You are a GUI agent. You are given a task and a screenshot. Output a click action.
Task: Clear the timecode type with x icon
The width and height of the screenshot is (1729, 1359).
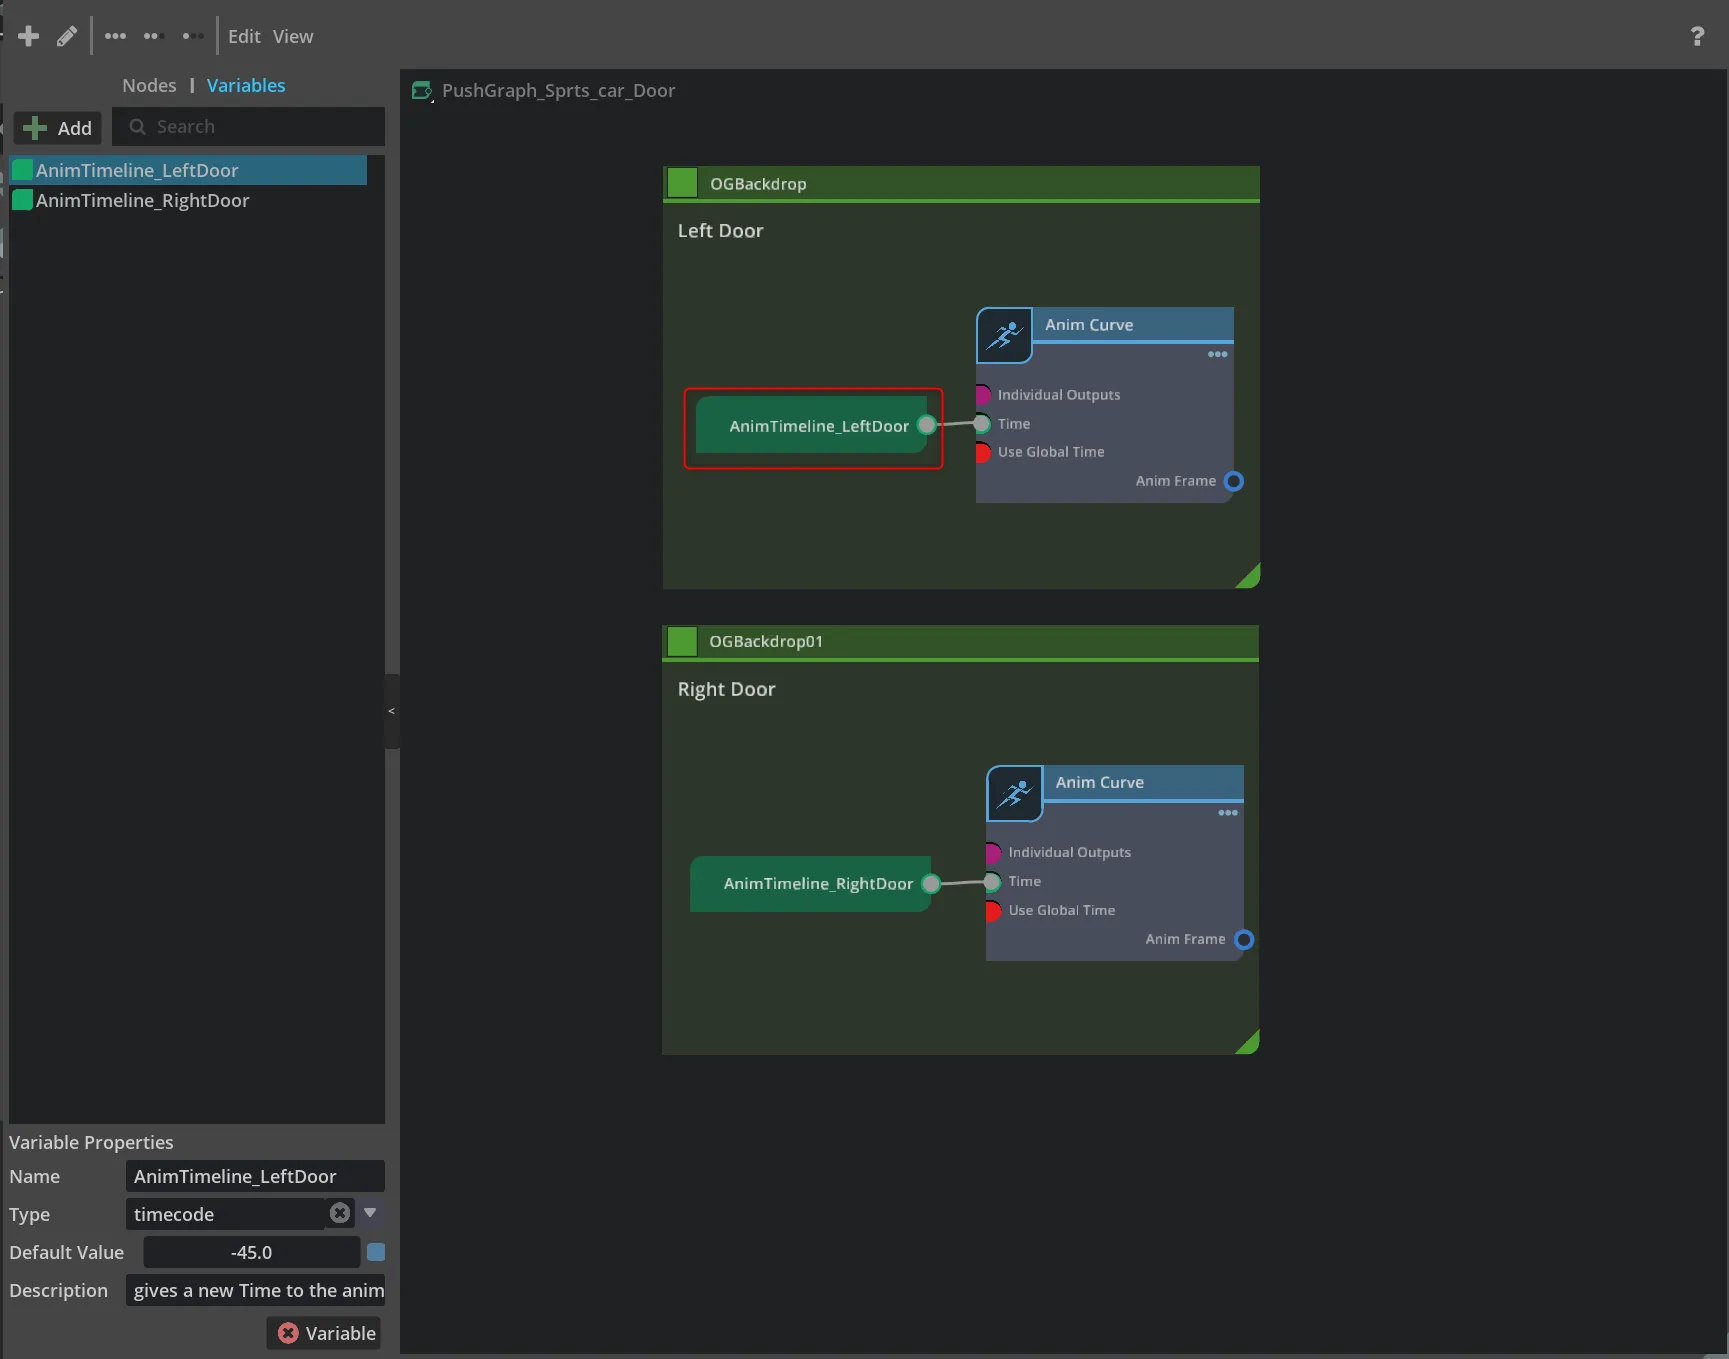coord(340,1213)
